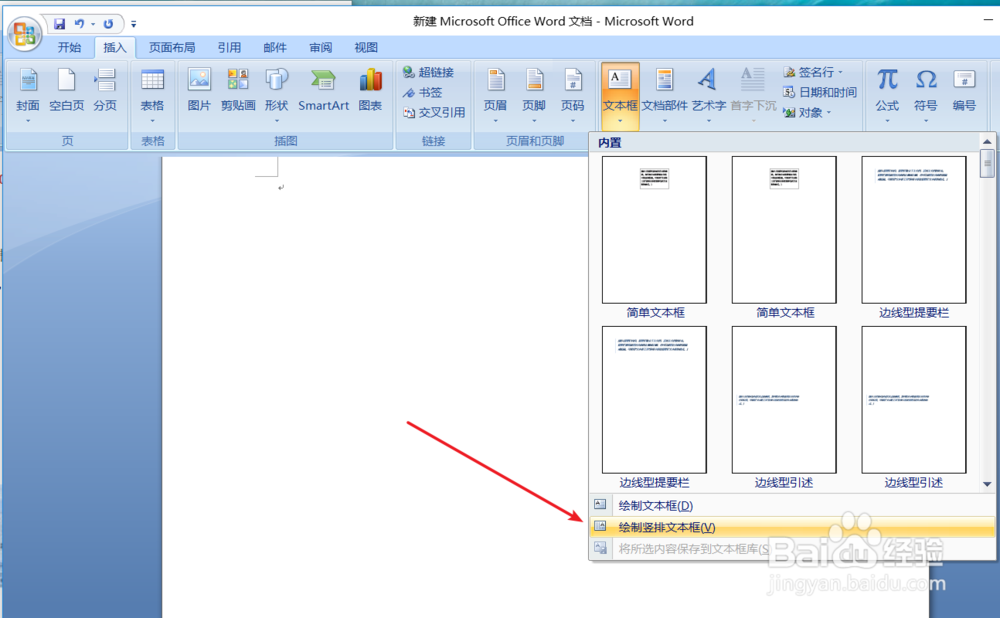
Task: Insert a bookmark with the 书签 icon
Action: click(x=423, y=92)
